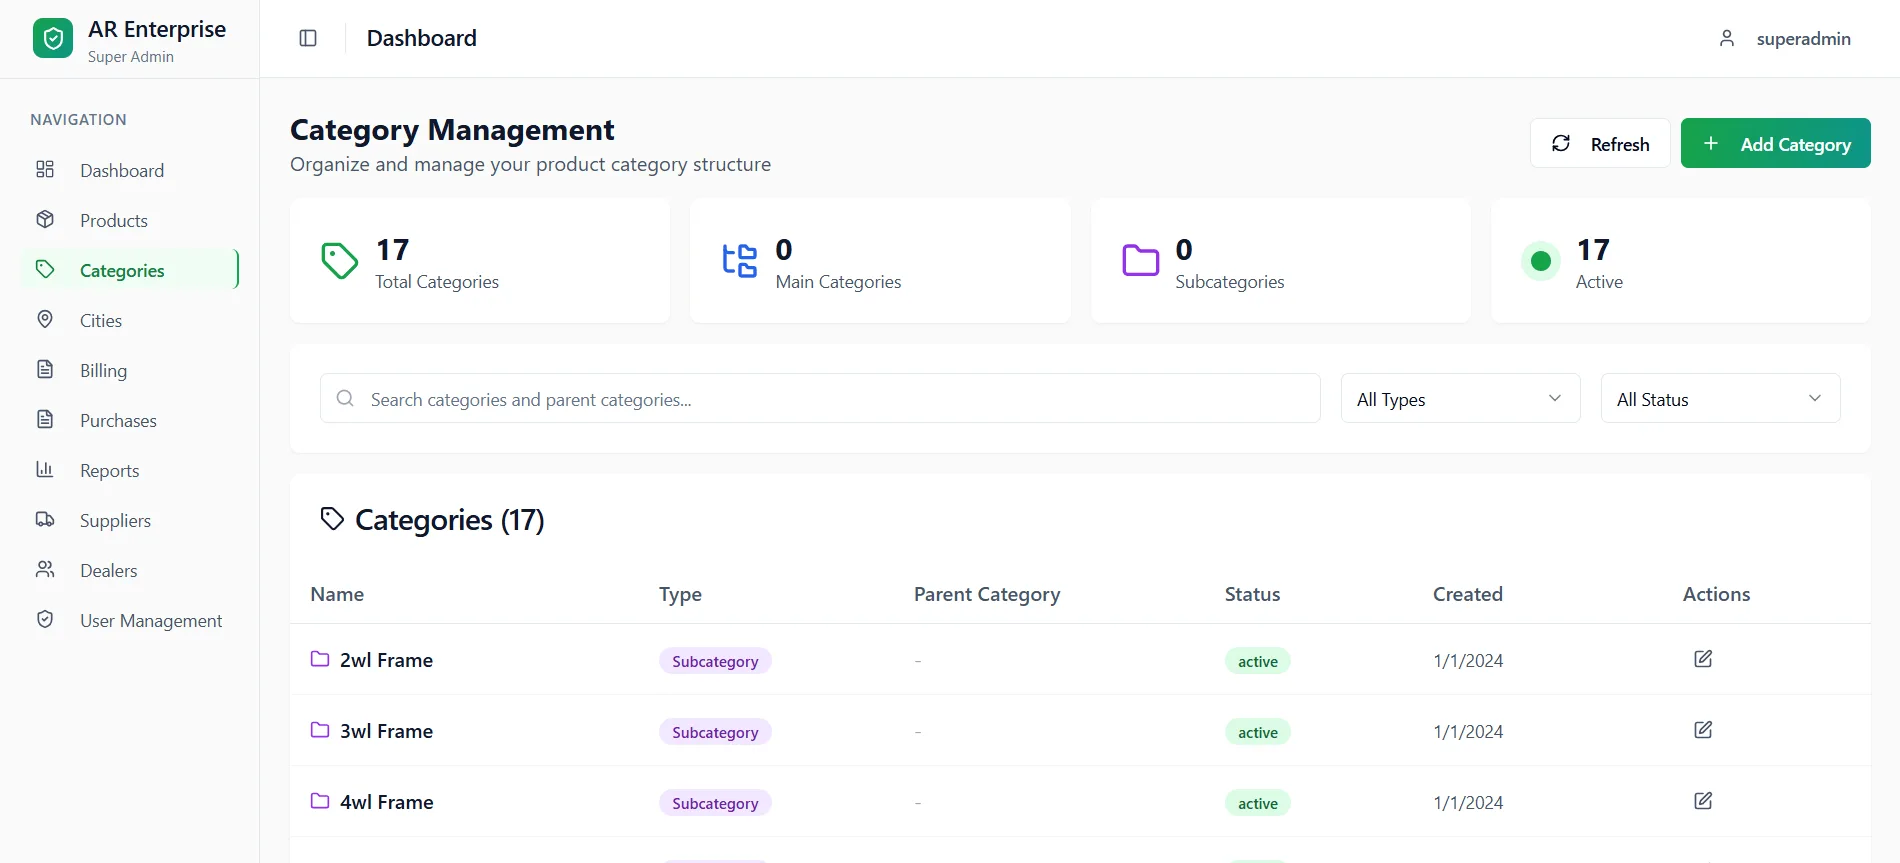Click the Purchases document icon
Image resolution: width=1900 pixels, height=863 pixels.
tap(45, 419)
